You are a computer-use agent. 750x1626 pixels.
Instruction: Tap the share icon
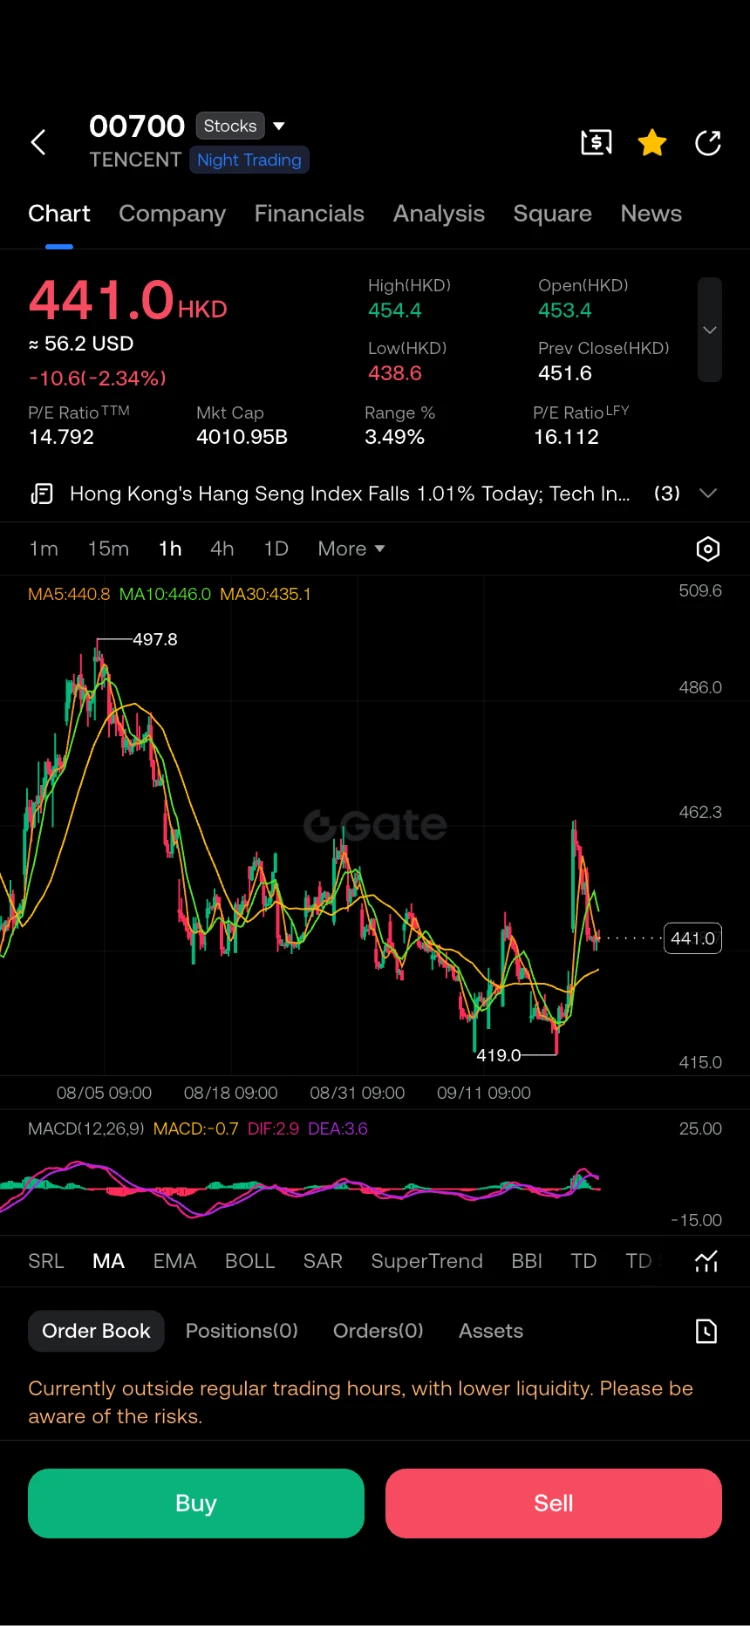pos(708,143)
